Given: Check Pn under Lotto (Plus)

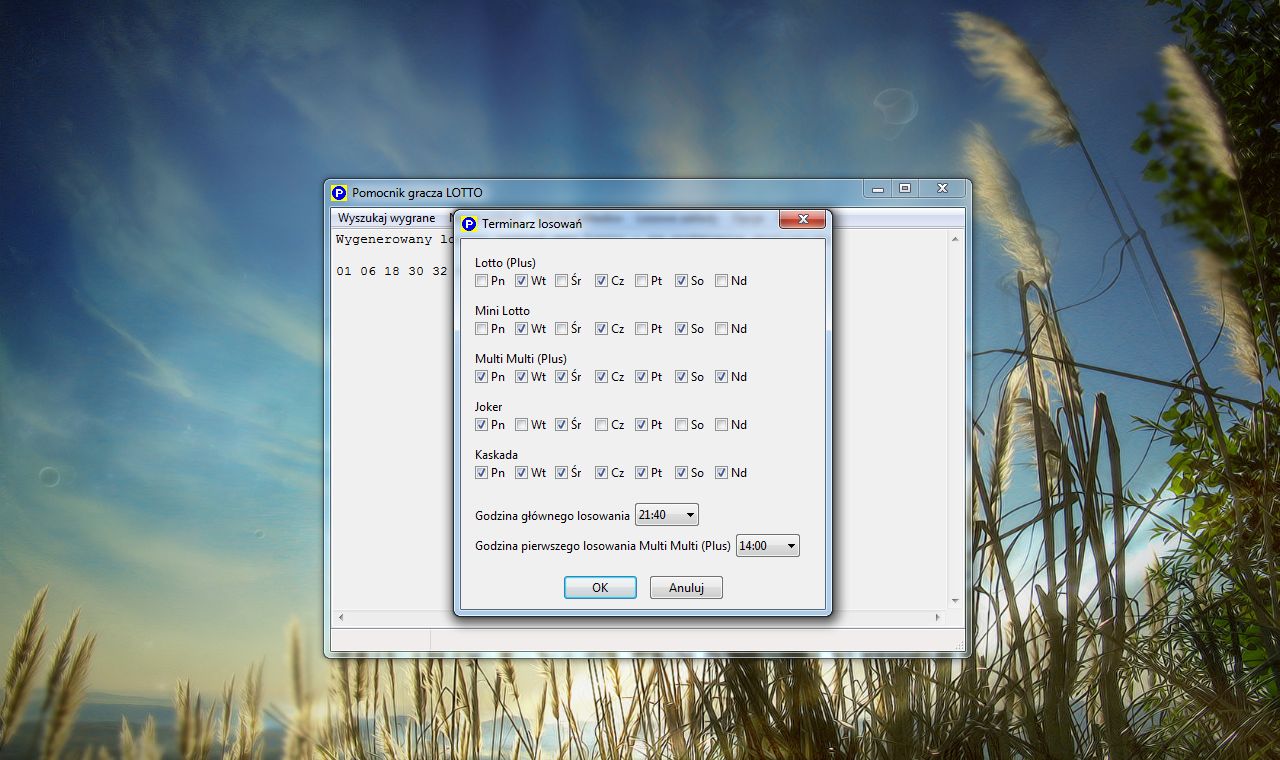Looking at the screenshot, I should [482, 281].
